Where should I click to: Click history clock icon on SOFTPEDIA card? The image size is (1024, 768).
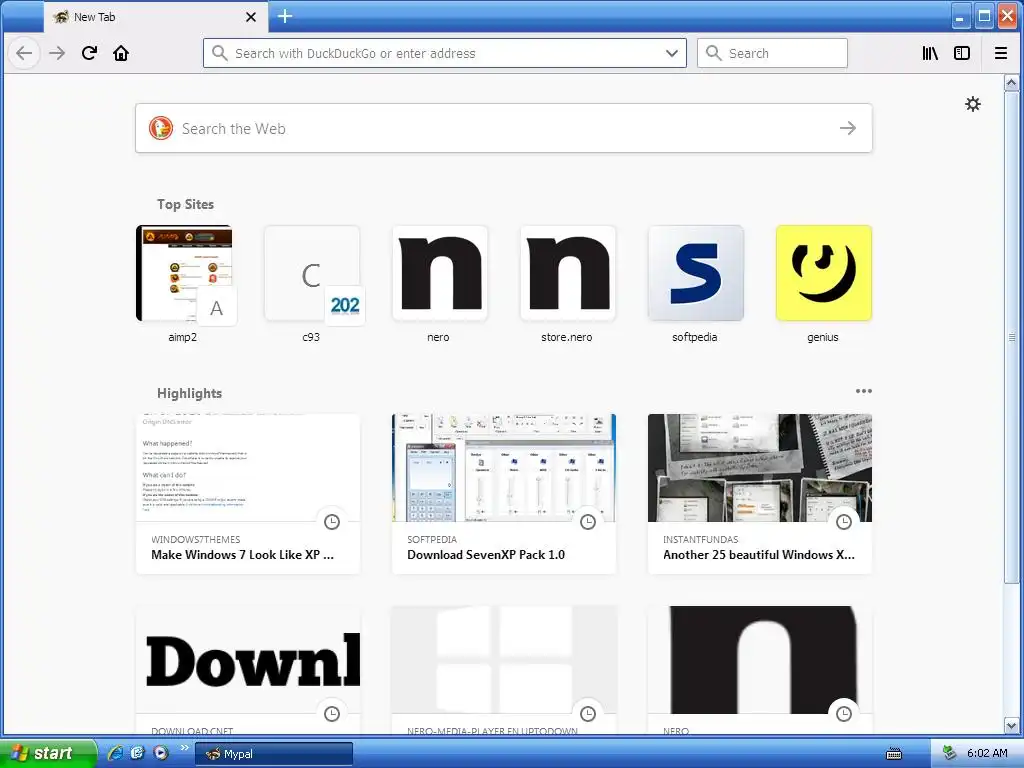coord(588,522)
